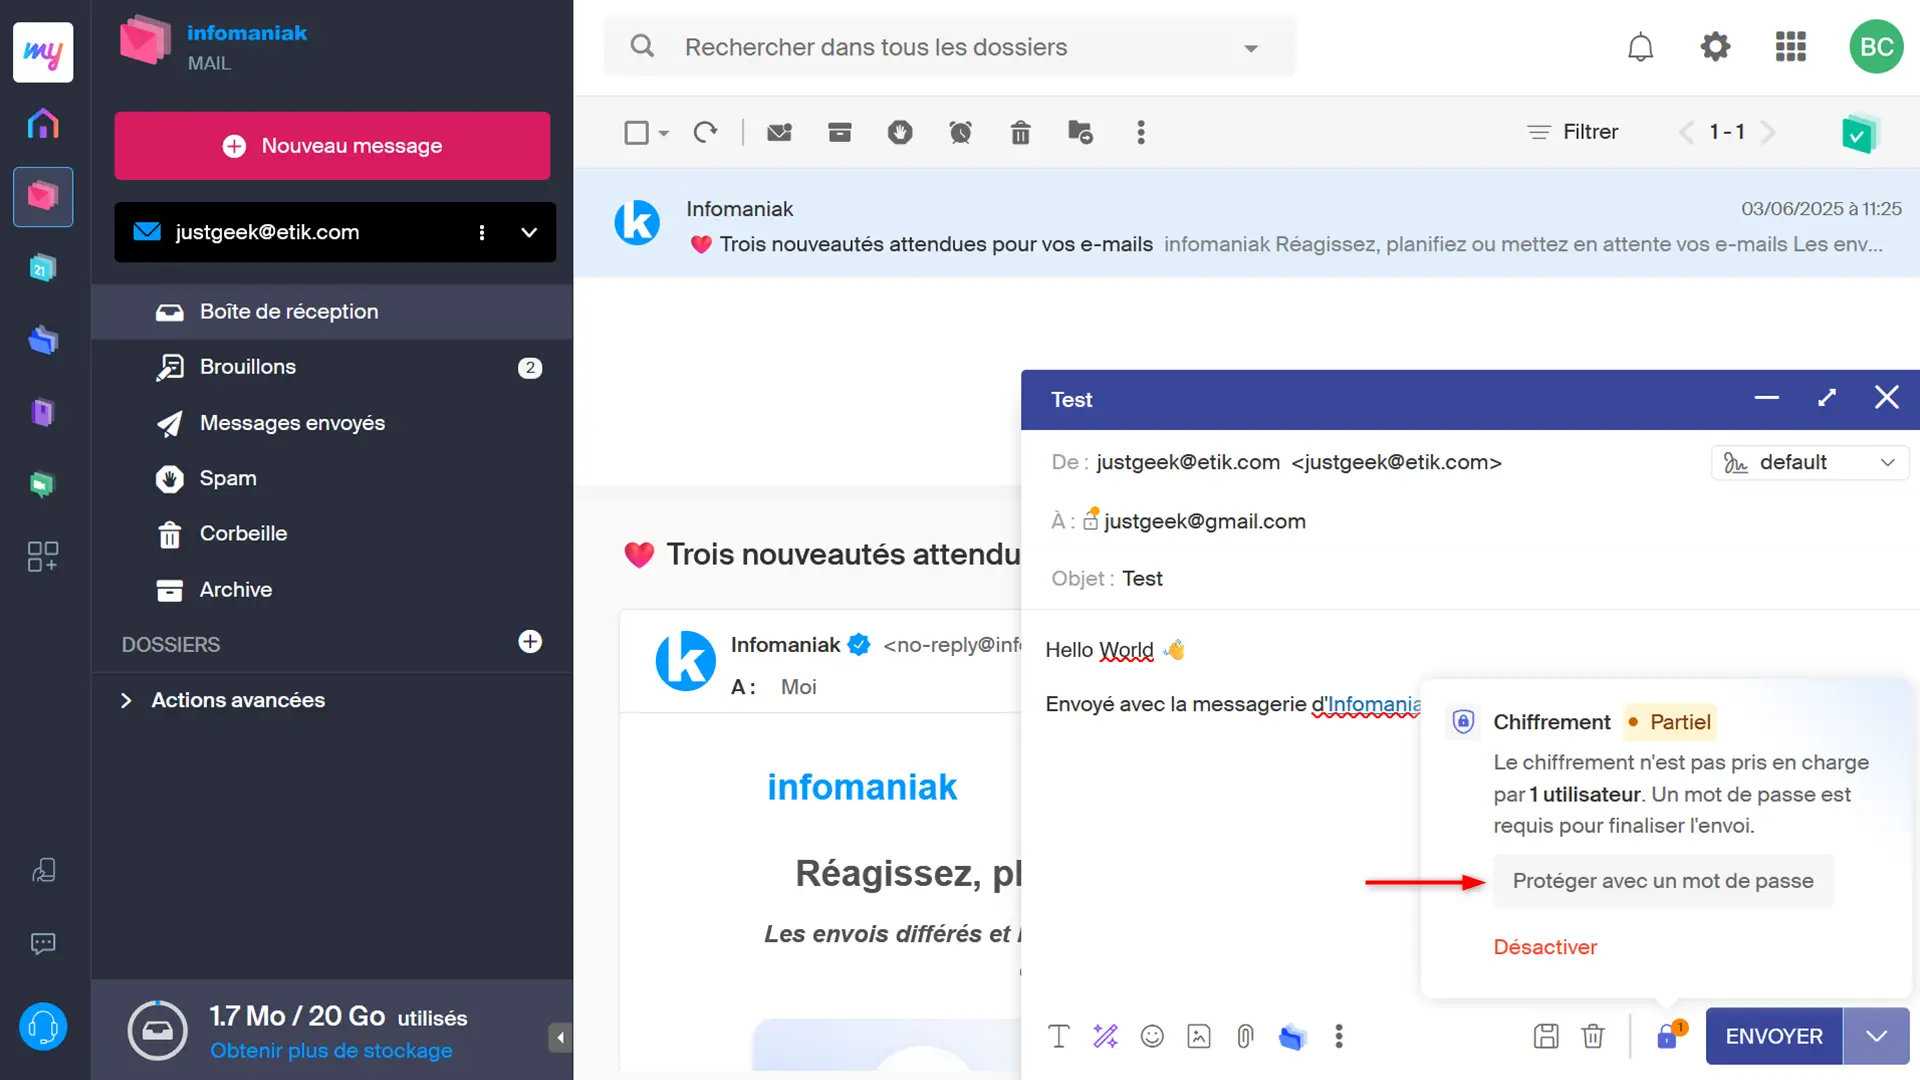The height and width of the screenshot is (1080, 1920).
Task: Open more actions in list toolbar
Action: 1141,132
